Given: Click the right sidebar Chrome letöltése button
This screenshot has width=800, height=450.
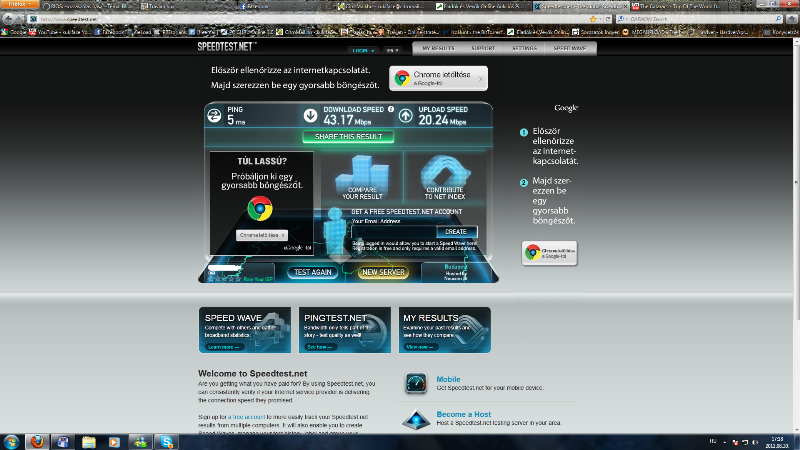Looking at the screenshot, I should click(x=549, y=253).
